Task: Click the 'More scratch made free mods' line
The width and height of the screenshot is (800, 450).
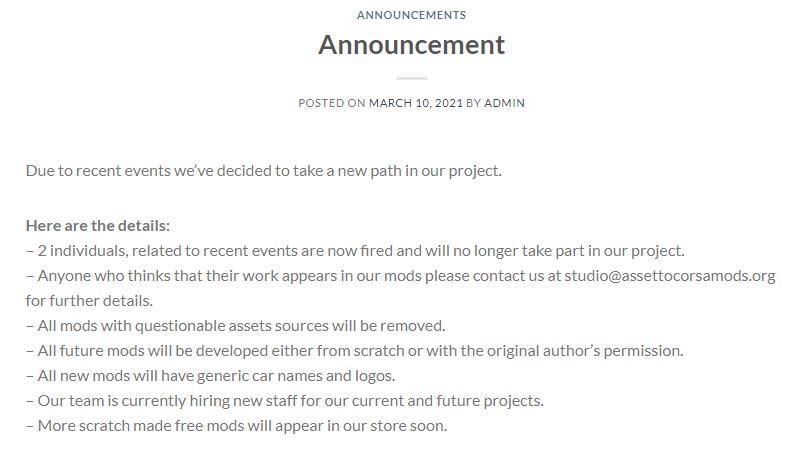Action: click(237, 426)
